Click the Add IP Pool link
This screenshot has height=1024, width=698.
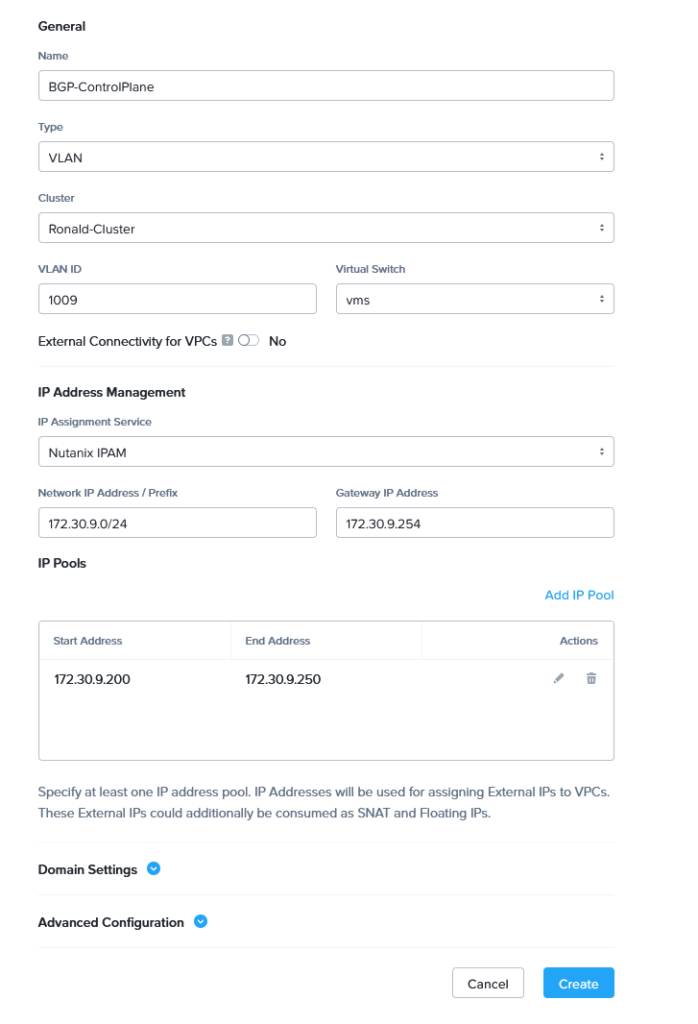579,595
